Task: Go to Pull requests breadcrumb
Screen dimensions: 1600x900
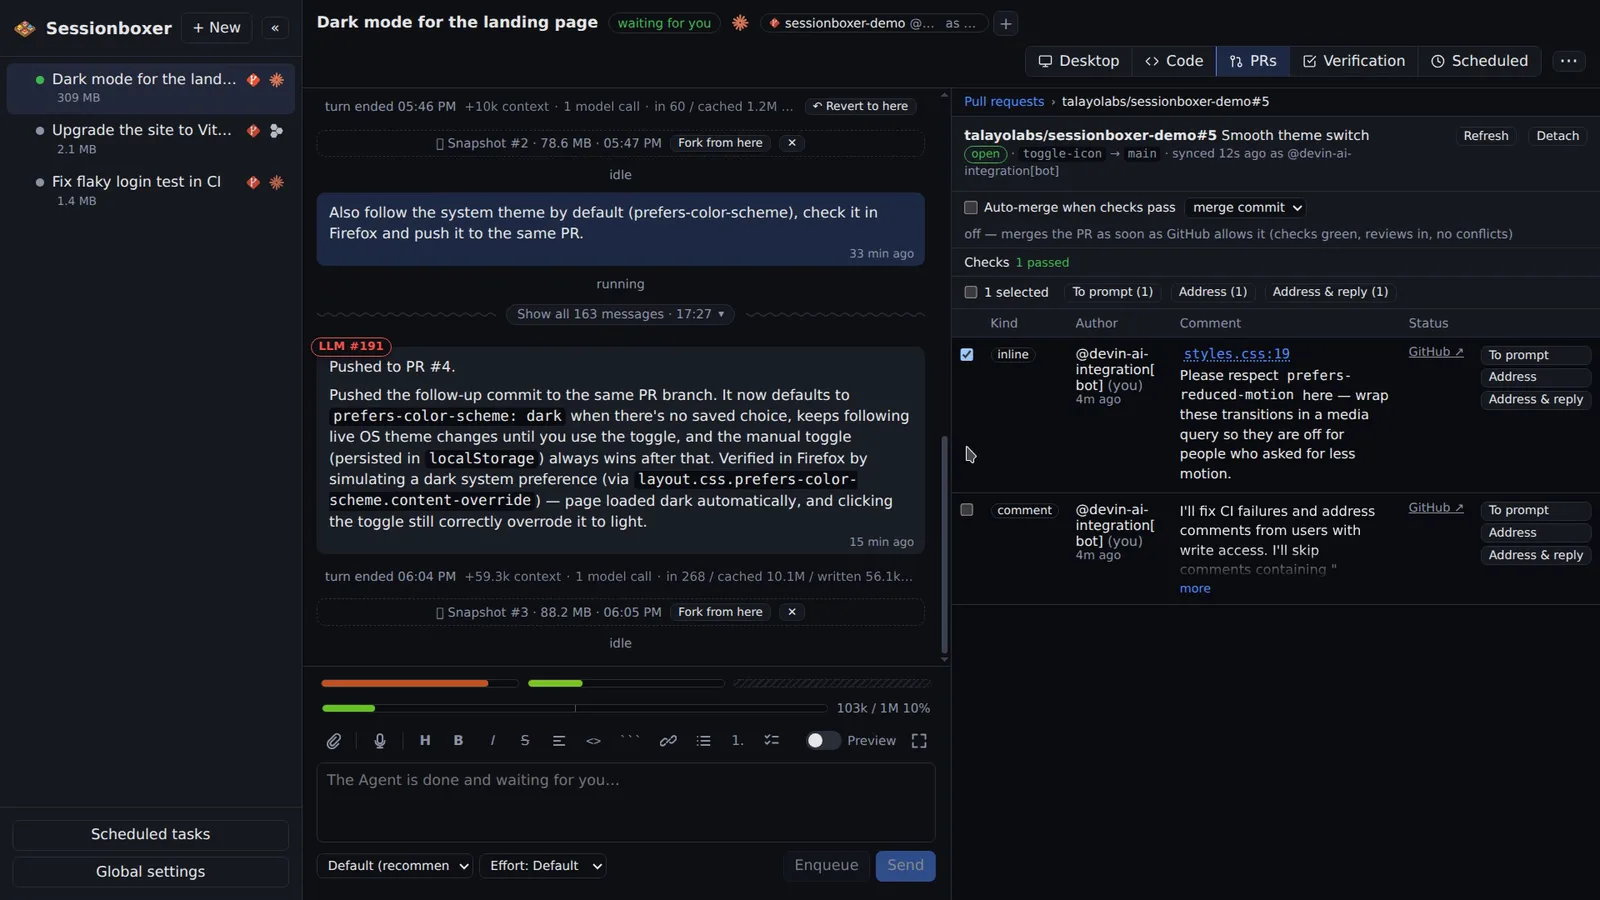Action: click(x=1004, y=102)
